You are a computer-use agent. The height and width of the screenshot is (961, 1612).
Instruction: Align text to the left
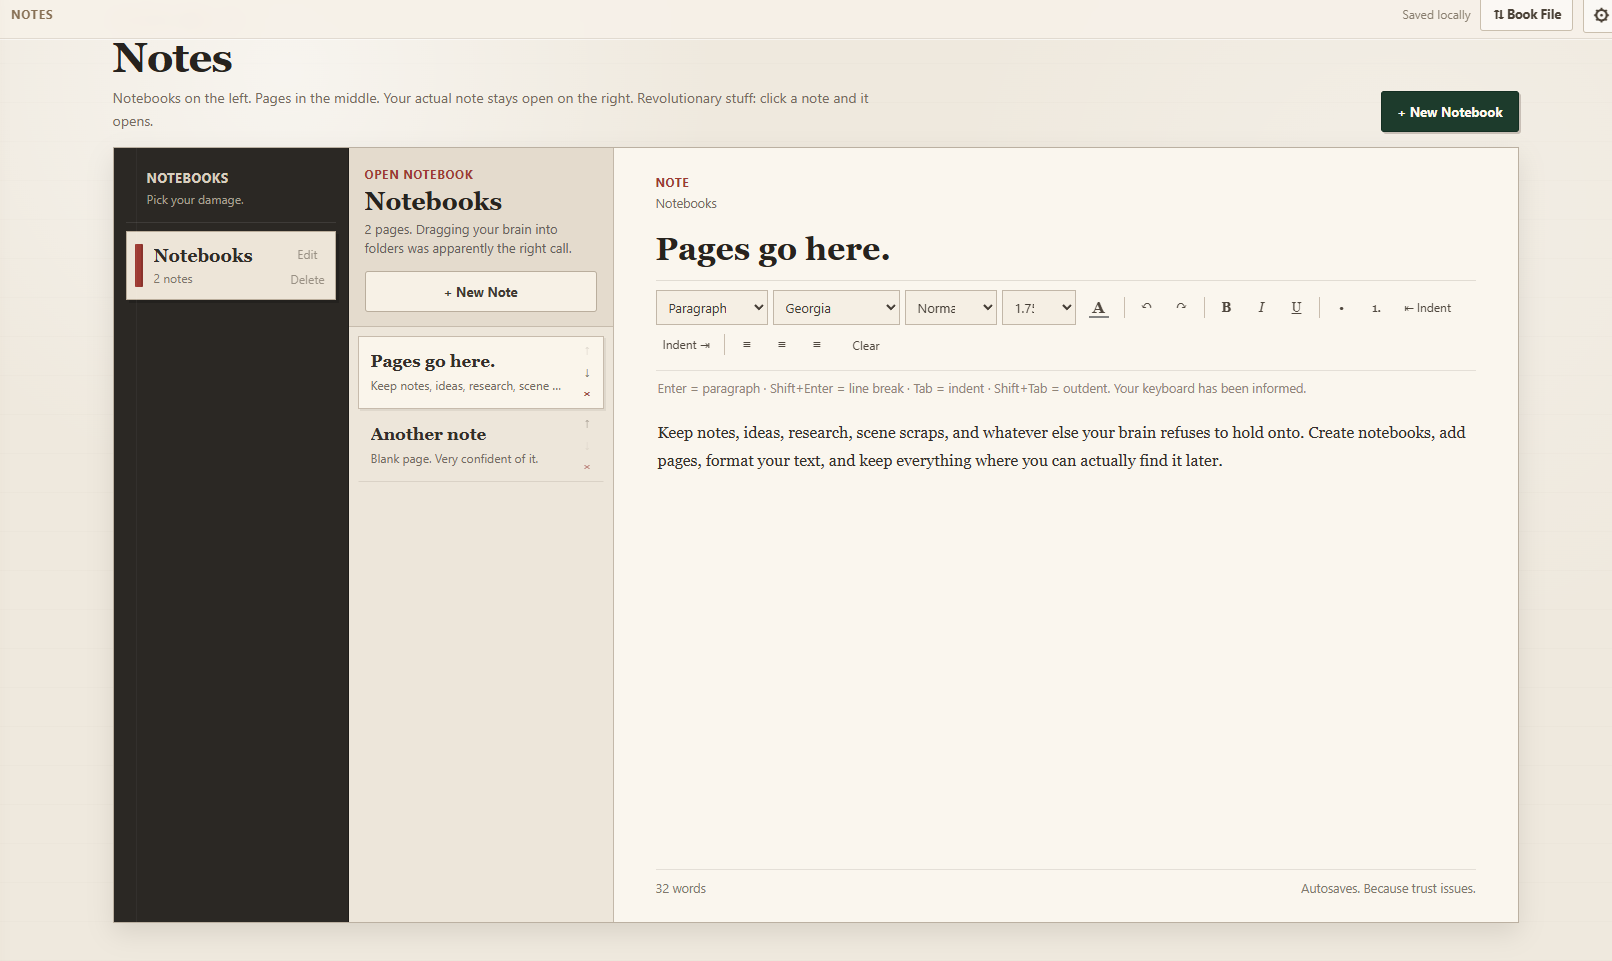pyautogui.click(x=746, y=345)
